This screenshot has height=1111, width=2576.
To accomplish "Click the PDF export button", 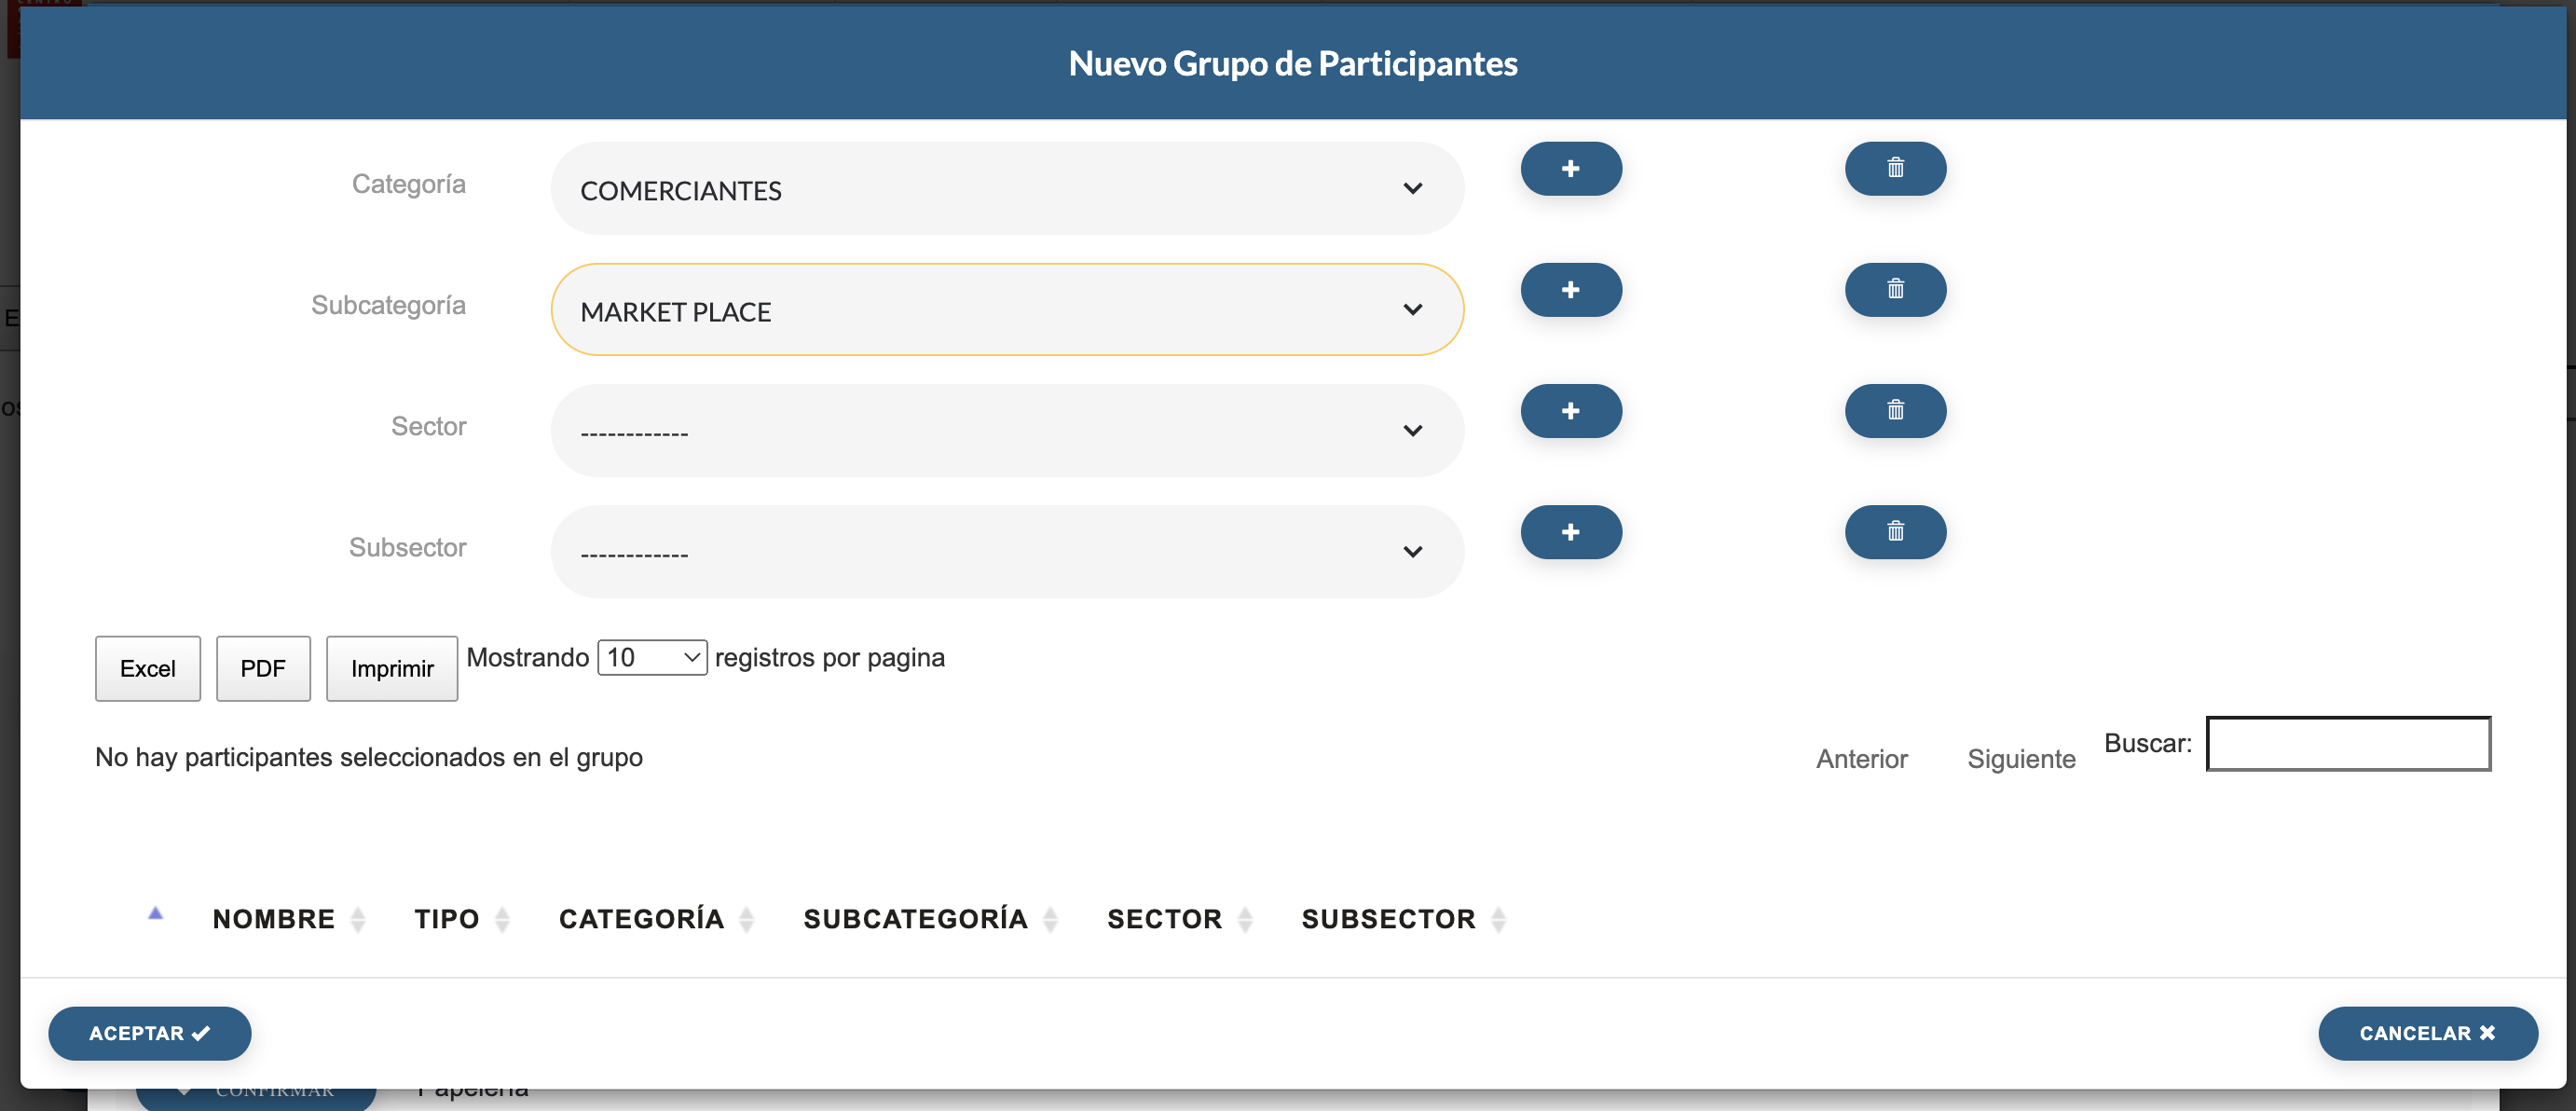I will [263, 668].
